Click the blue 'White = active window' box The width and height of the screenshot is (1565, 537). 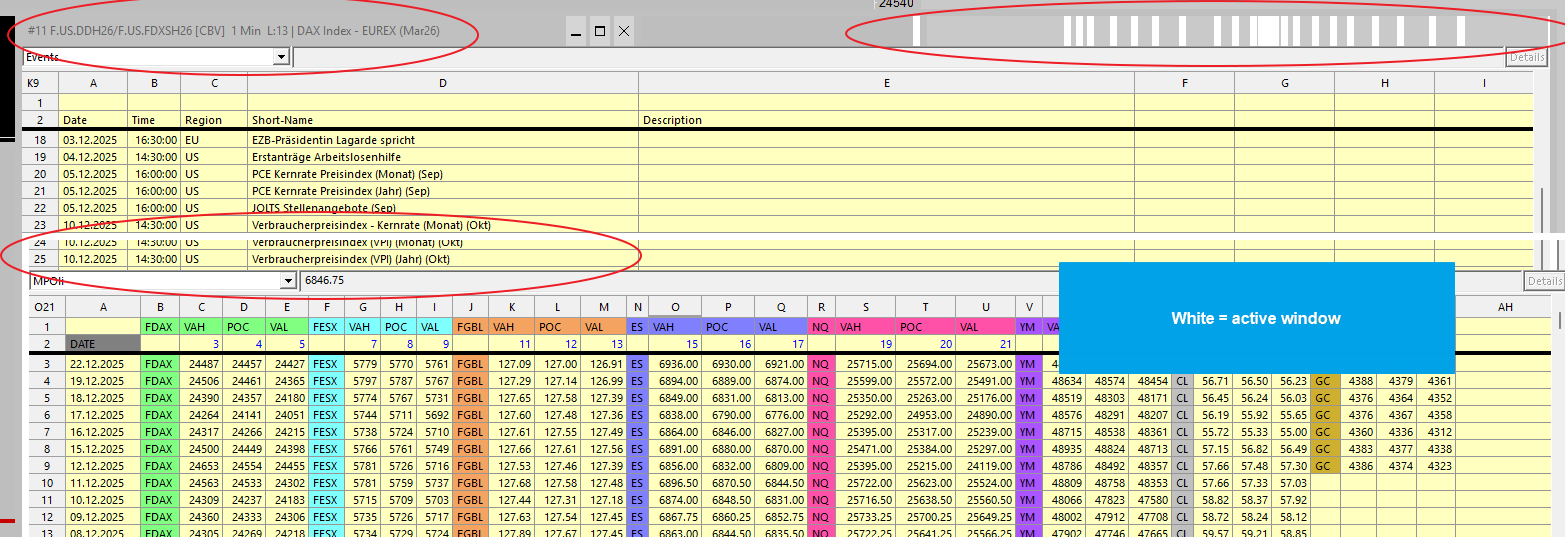[1255, 318]
